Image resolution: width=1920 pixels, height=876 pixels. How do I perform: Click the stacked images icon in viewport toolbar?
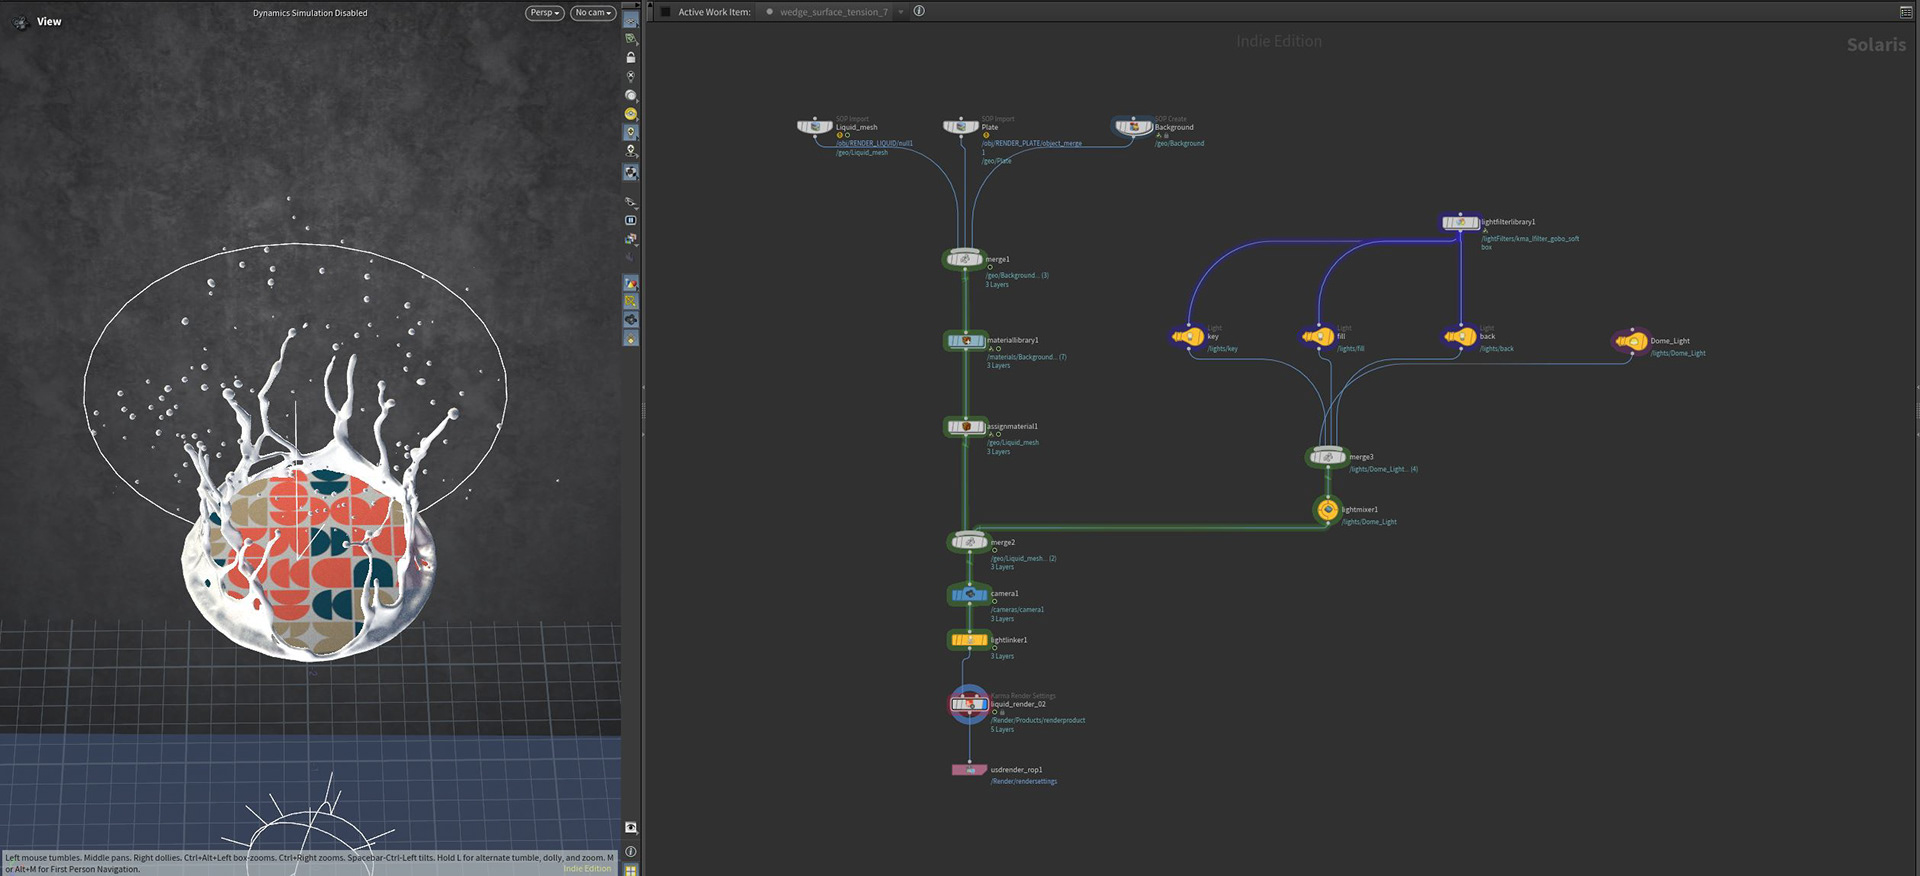click(x=631, y=239)
